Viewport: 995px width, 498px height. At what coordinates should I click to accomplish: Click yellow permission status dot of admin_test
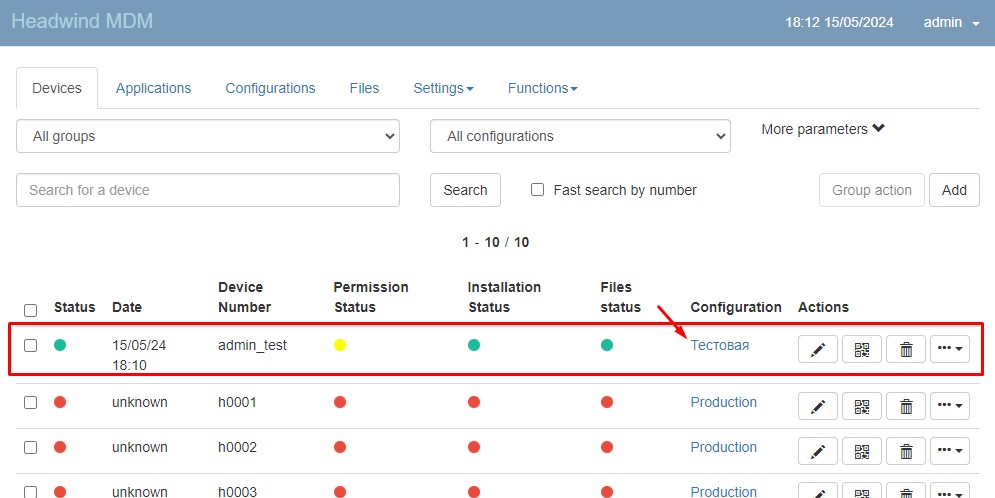coord(340,345)
